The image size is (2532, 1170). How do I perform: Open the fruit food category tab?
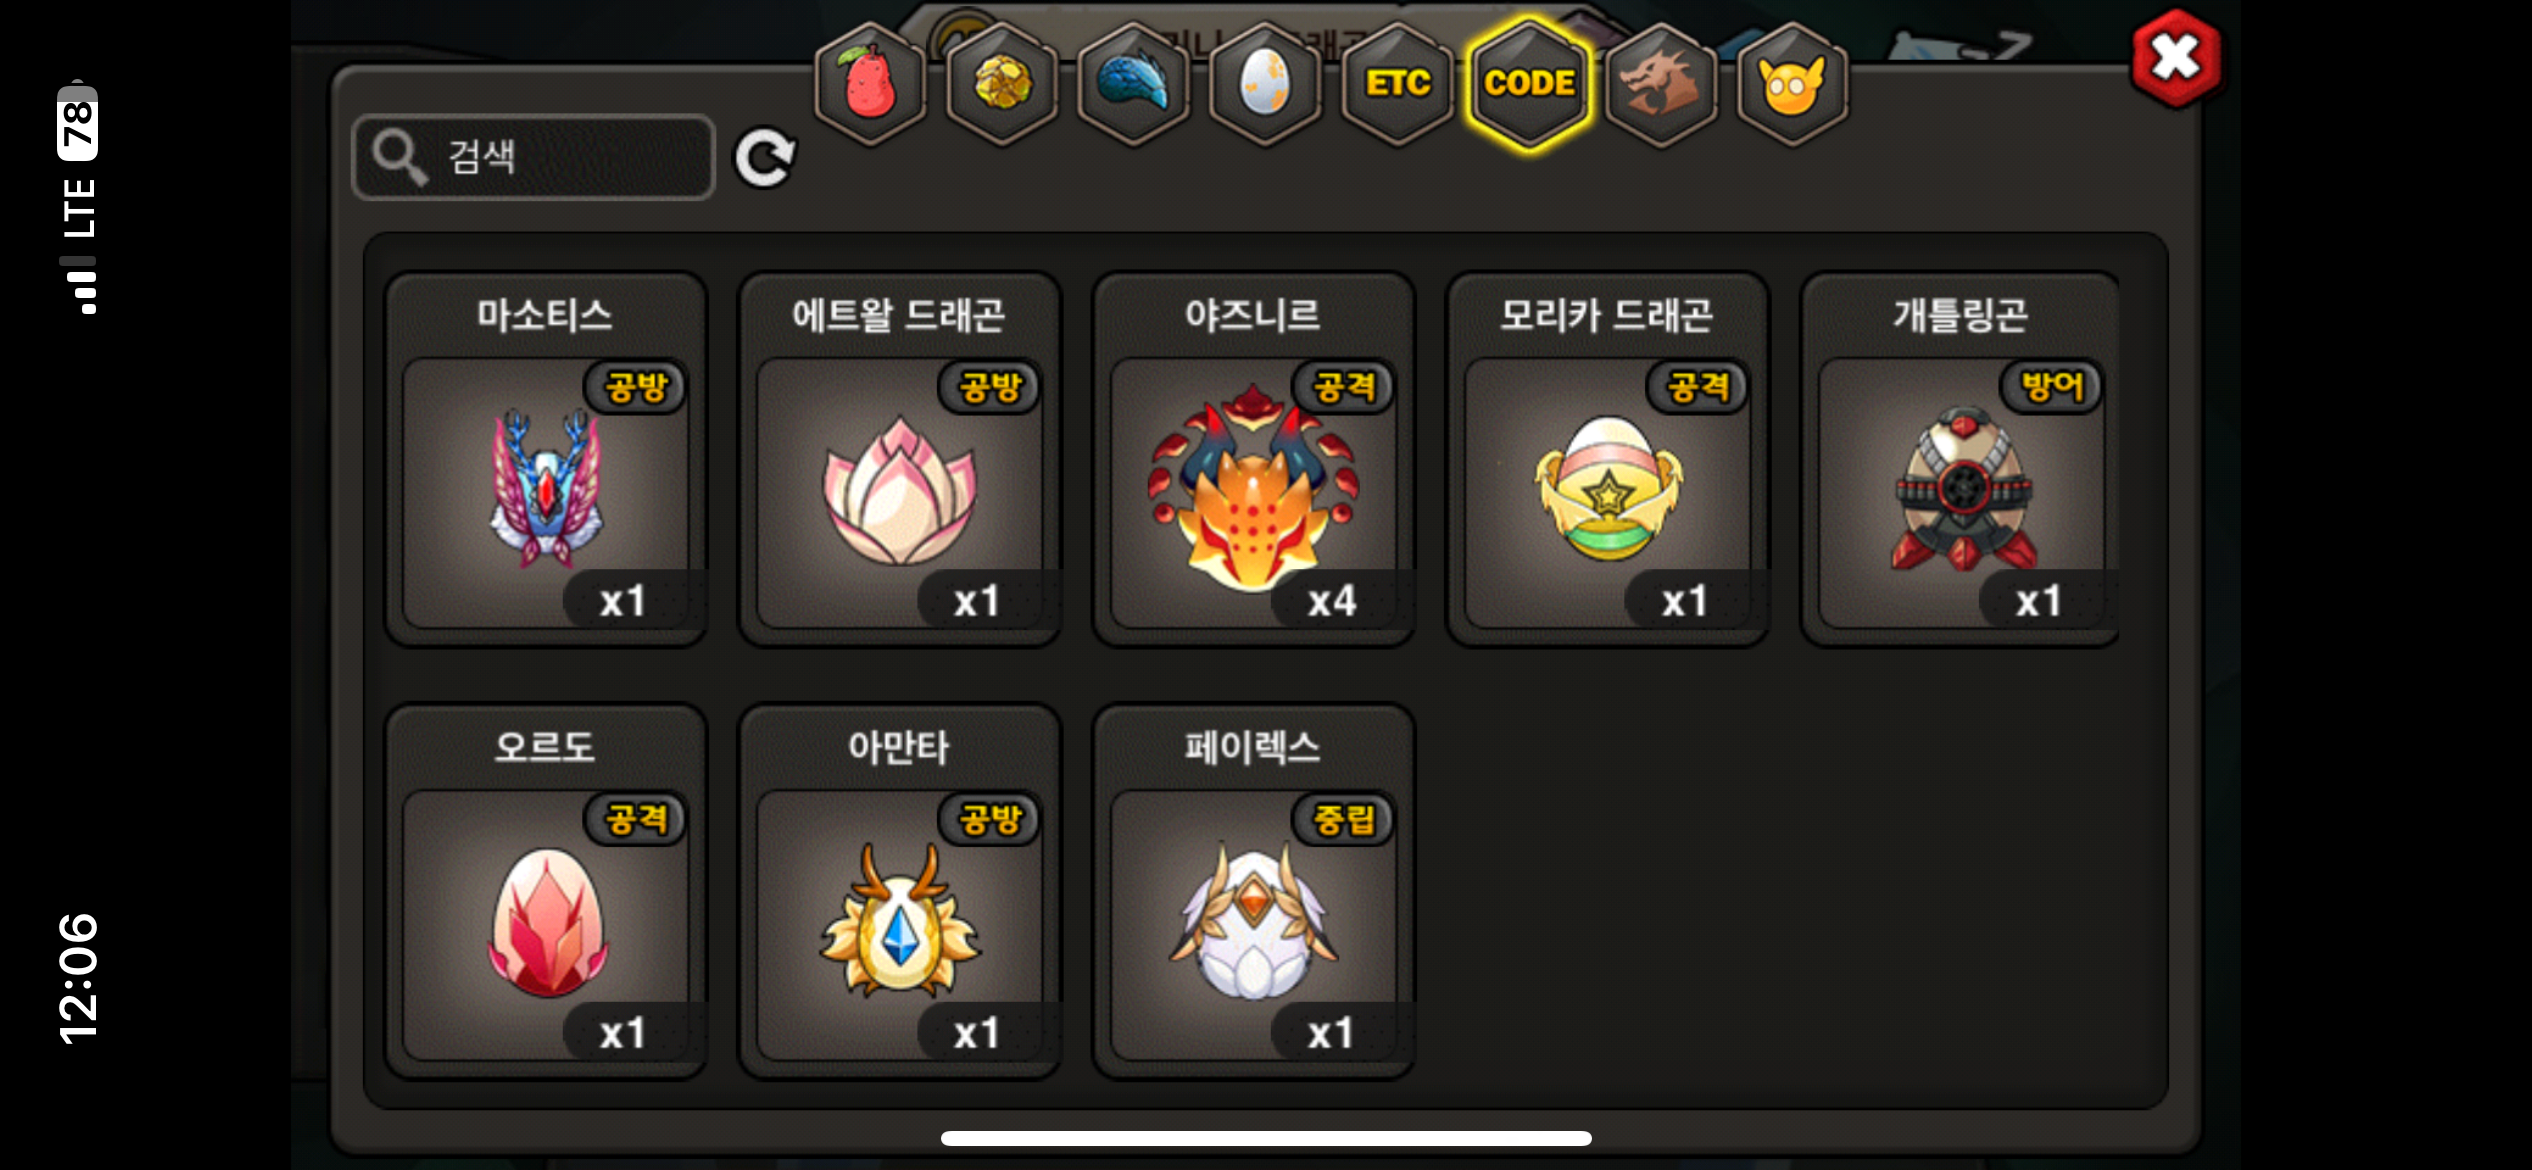click(870, 84)
